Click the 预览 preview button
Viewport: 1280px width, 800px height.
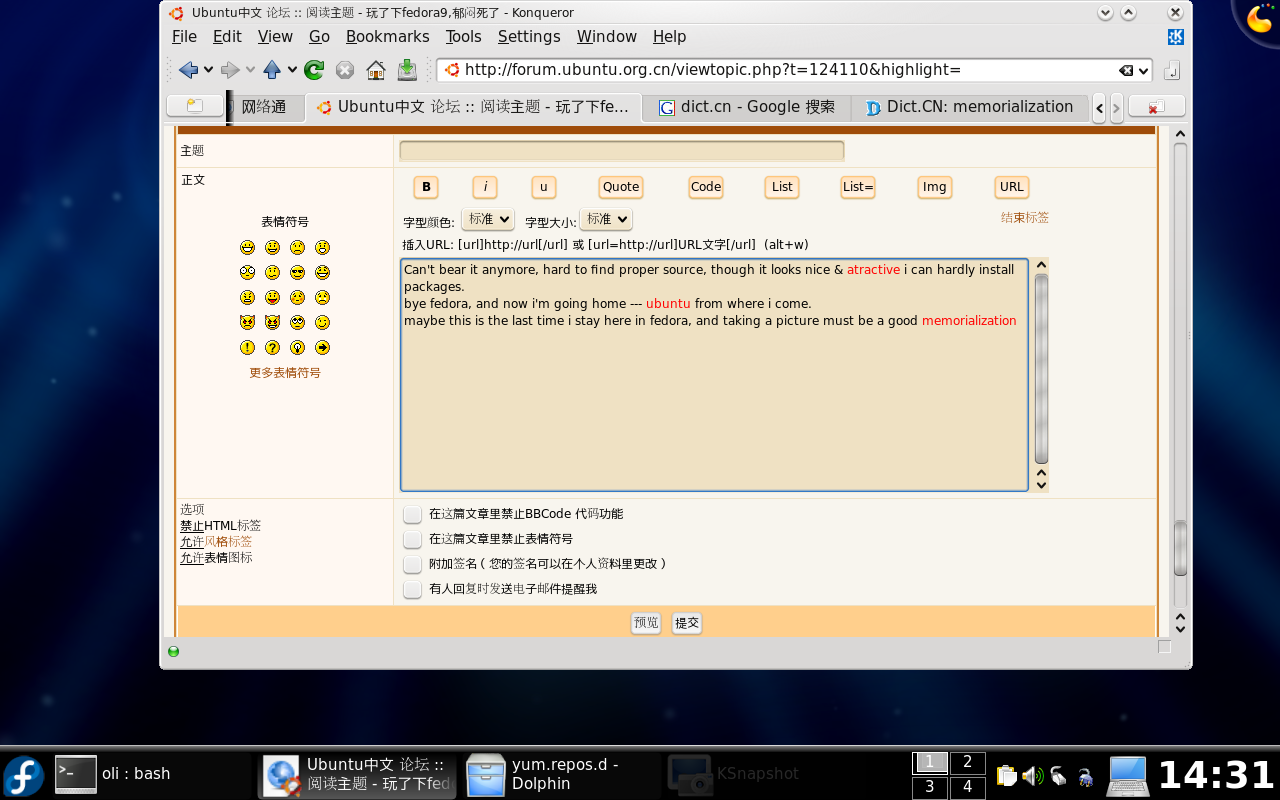646,623
